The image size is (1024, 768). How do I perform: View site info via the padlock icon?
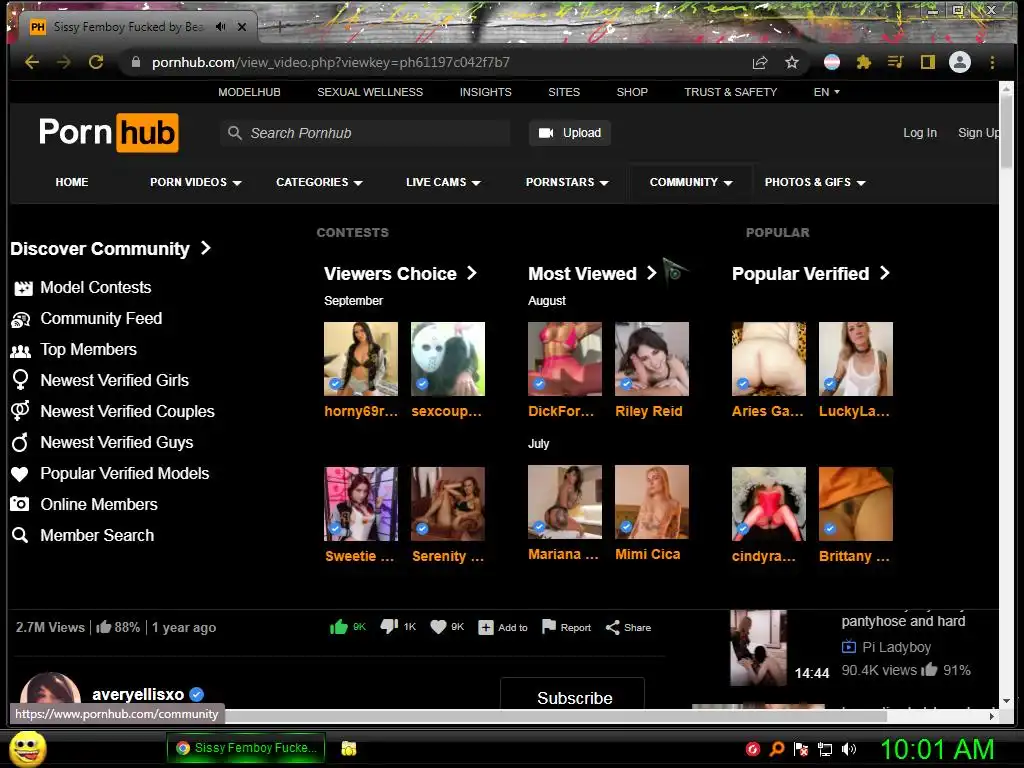click(x=136, y=62)
